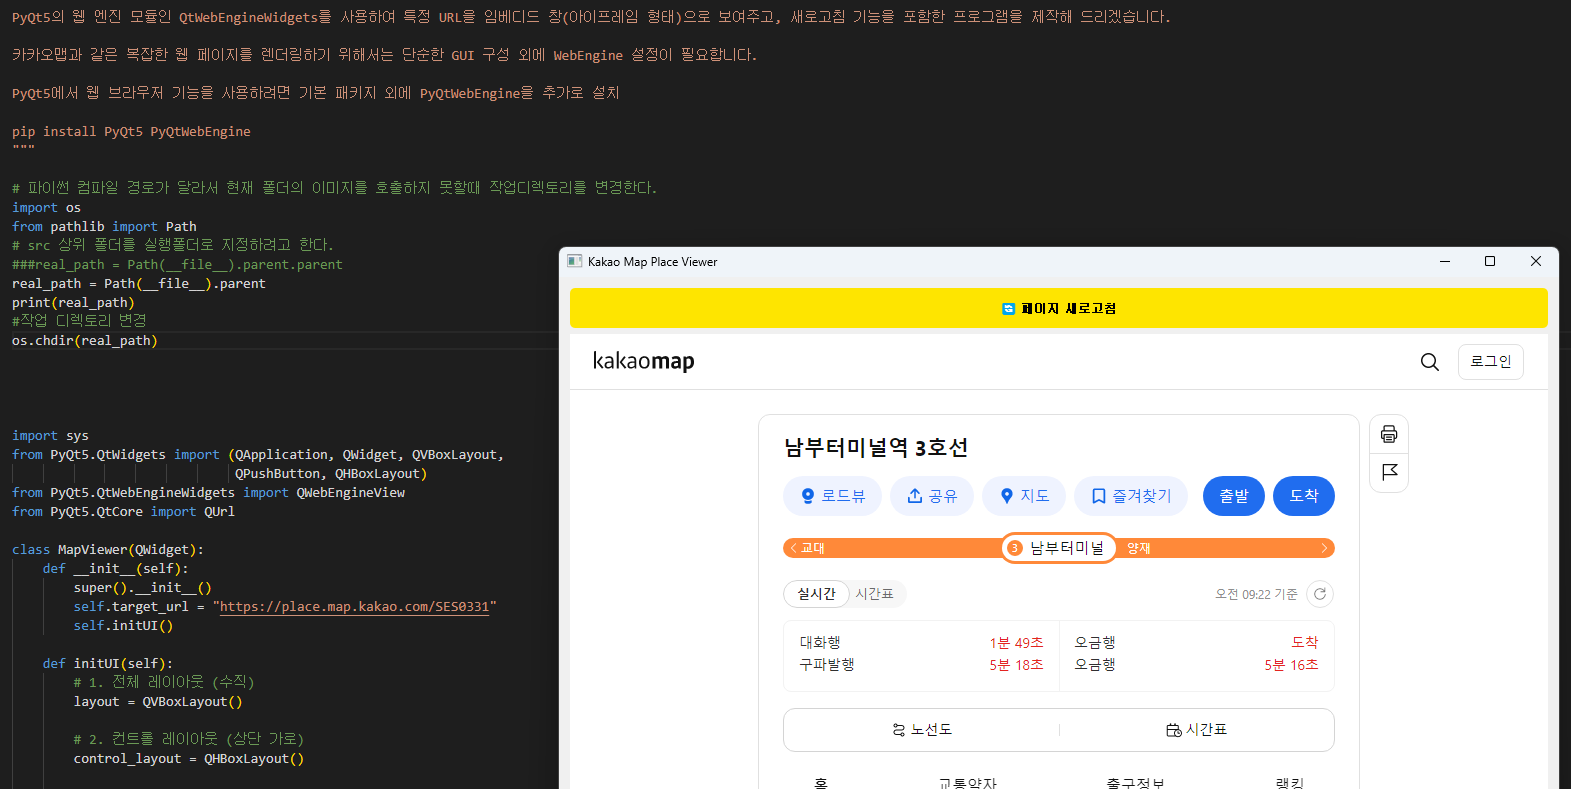
Task: Print the place page via printer icon
Action: coord(1389,434)
